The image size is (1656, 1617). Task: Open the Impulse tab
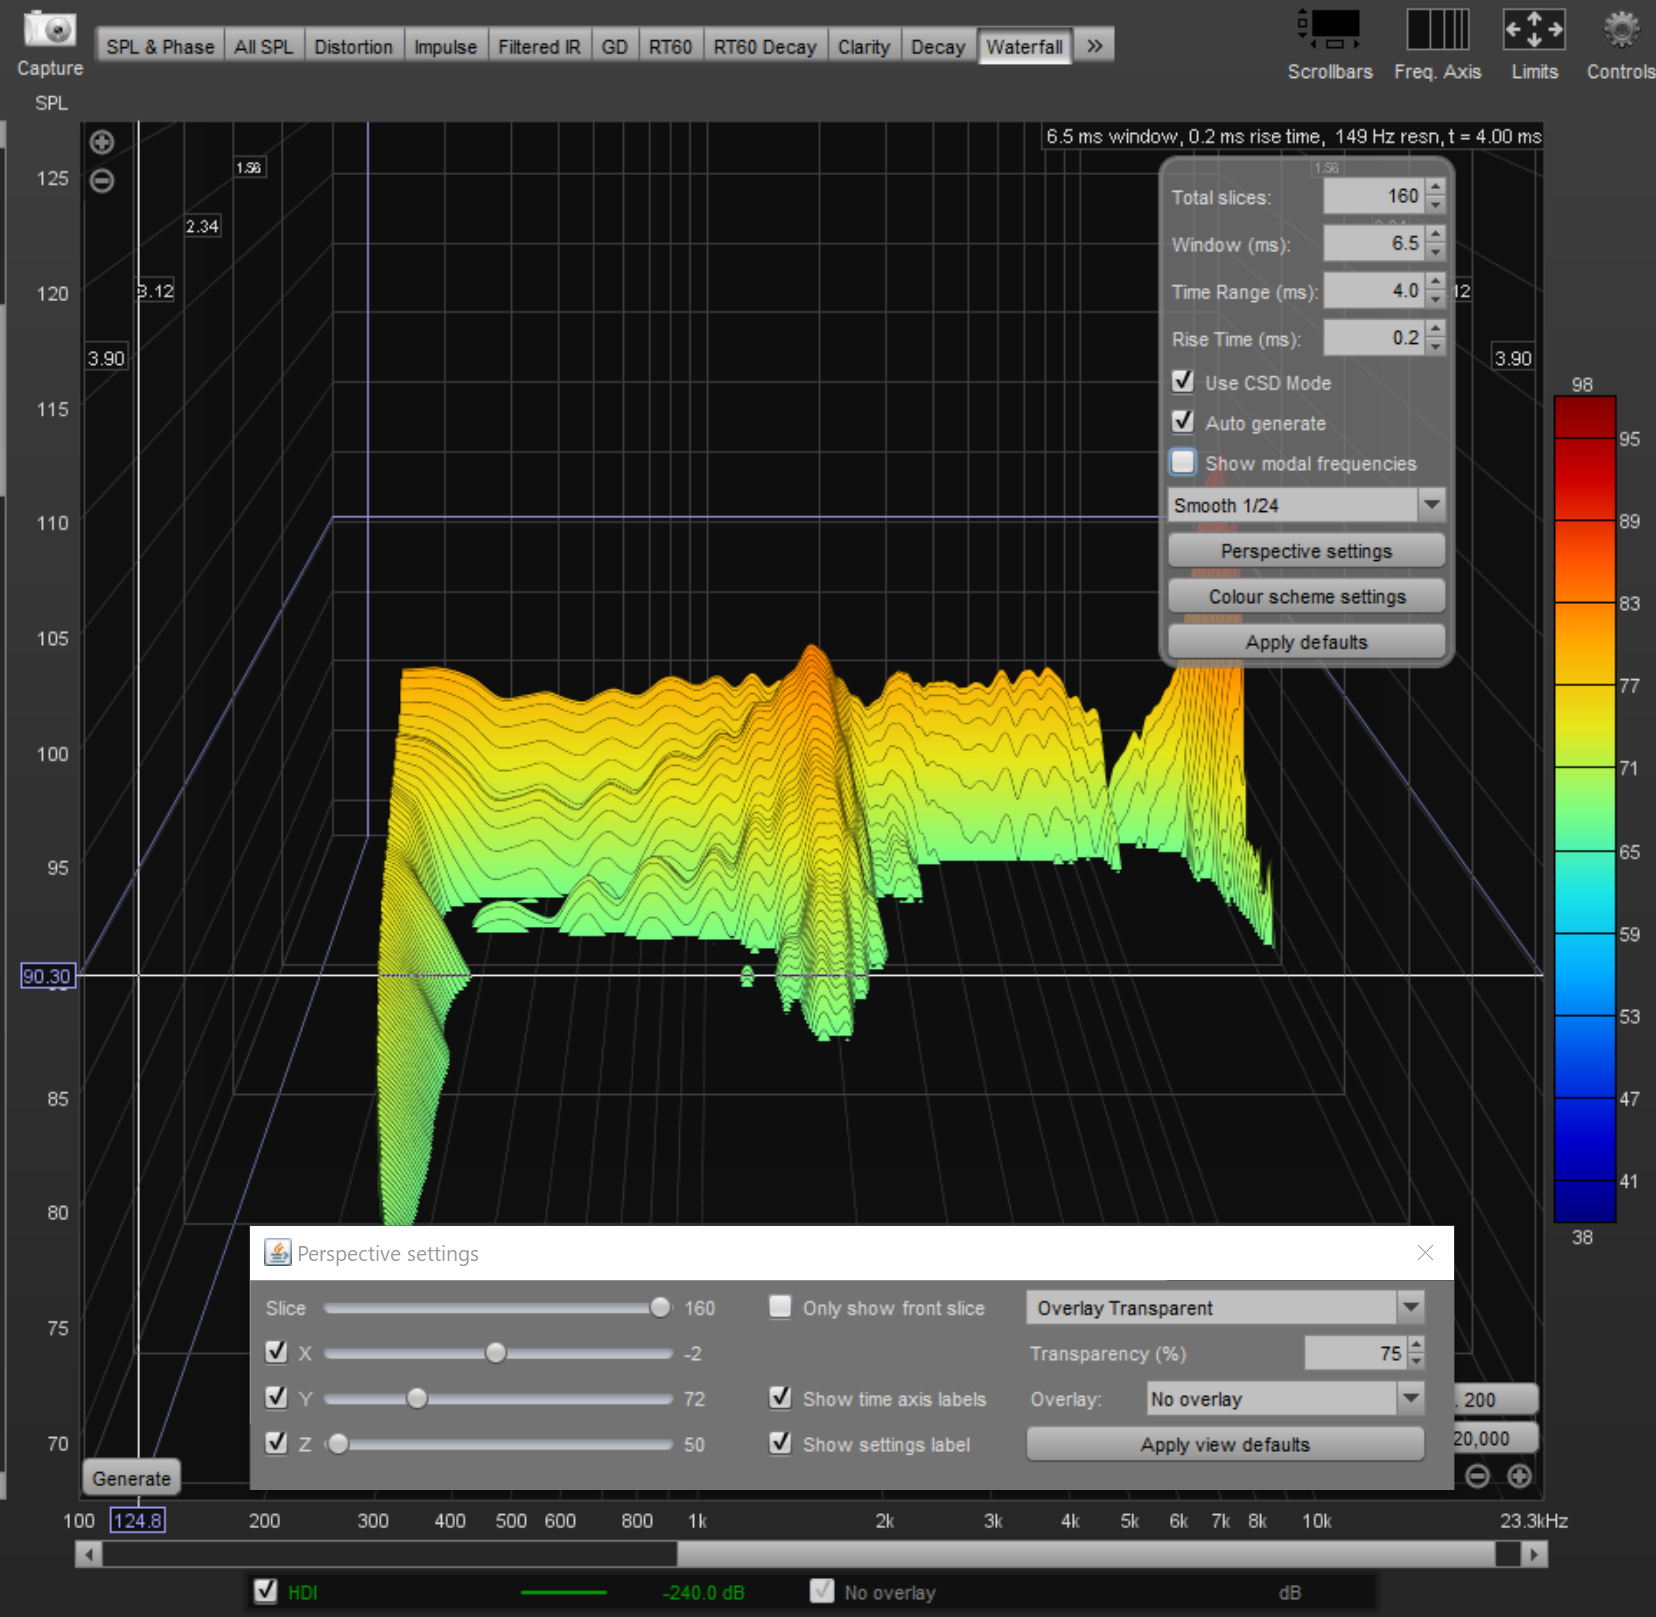coord(445,47)
